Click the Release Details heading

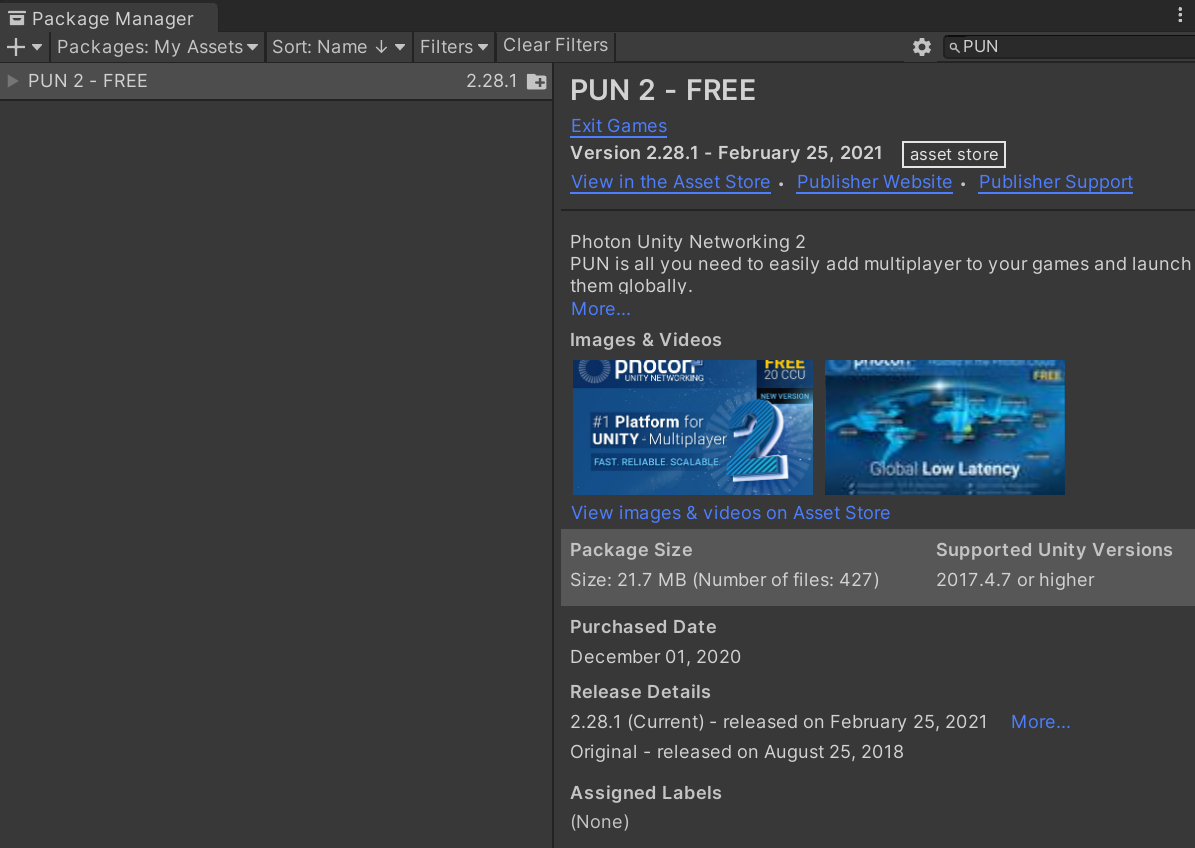pos(640,692)
